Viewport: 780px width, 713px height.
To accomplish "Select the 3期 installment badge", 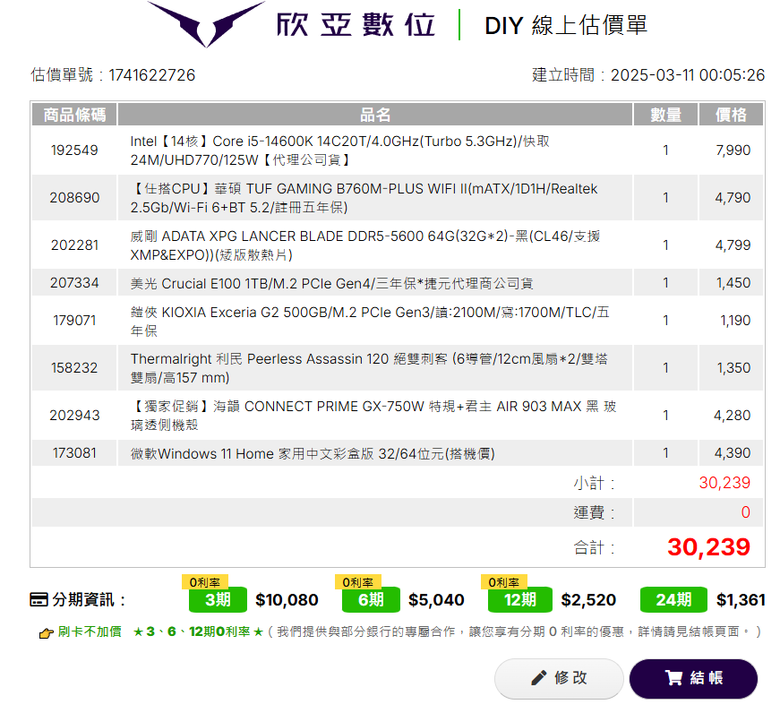I will [218, 600].
